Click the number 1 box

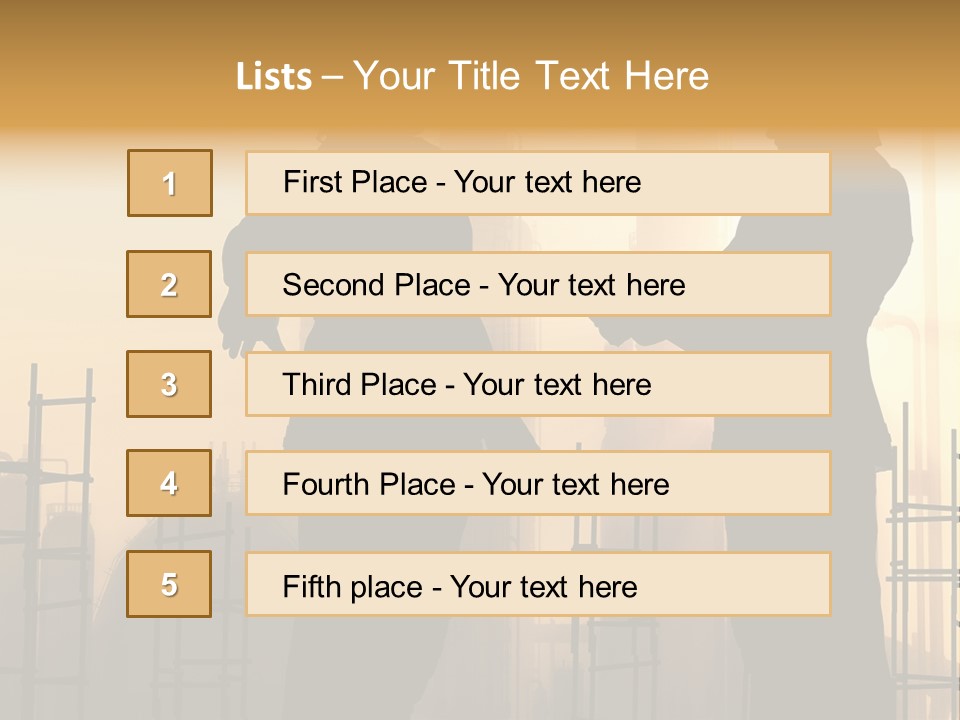coord(170,183)
